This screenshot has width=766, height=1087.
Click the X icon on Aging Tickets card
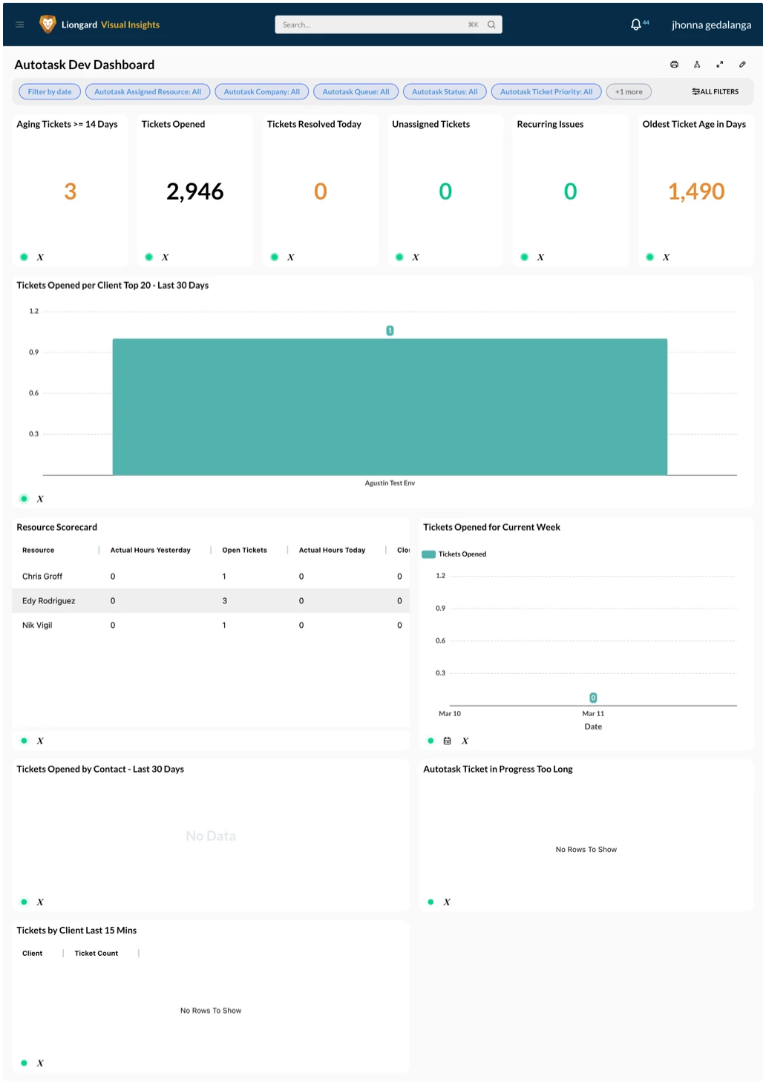pyautogui.click(x=40, y=257)
